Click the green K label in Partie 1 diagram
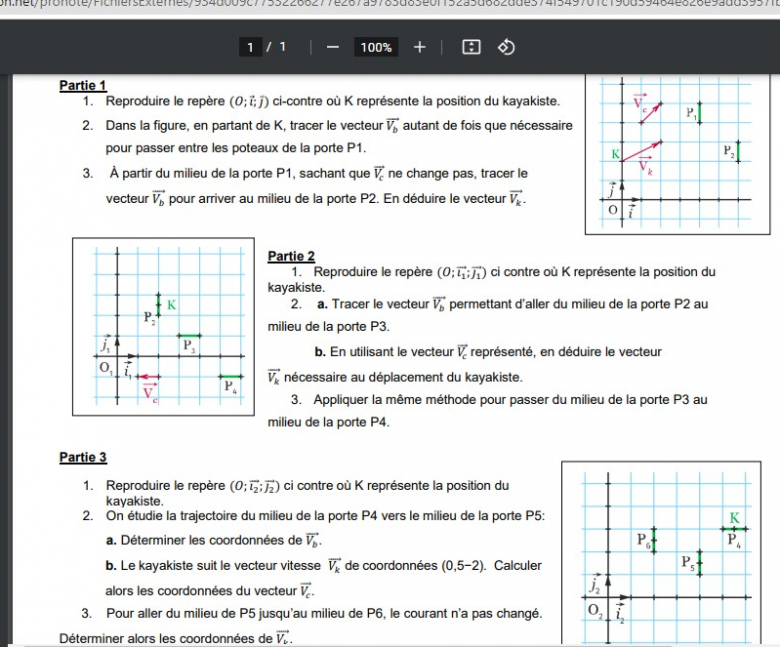Viewport: 780px width, 647px height. (615, 154)
